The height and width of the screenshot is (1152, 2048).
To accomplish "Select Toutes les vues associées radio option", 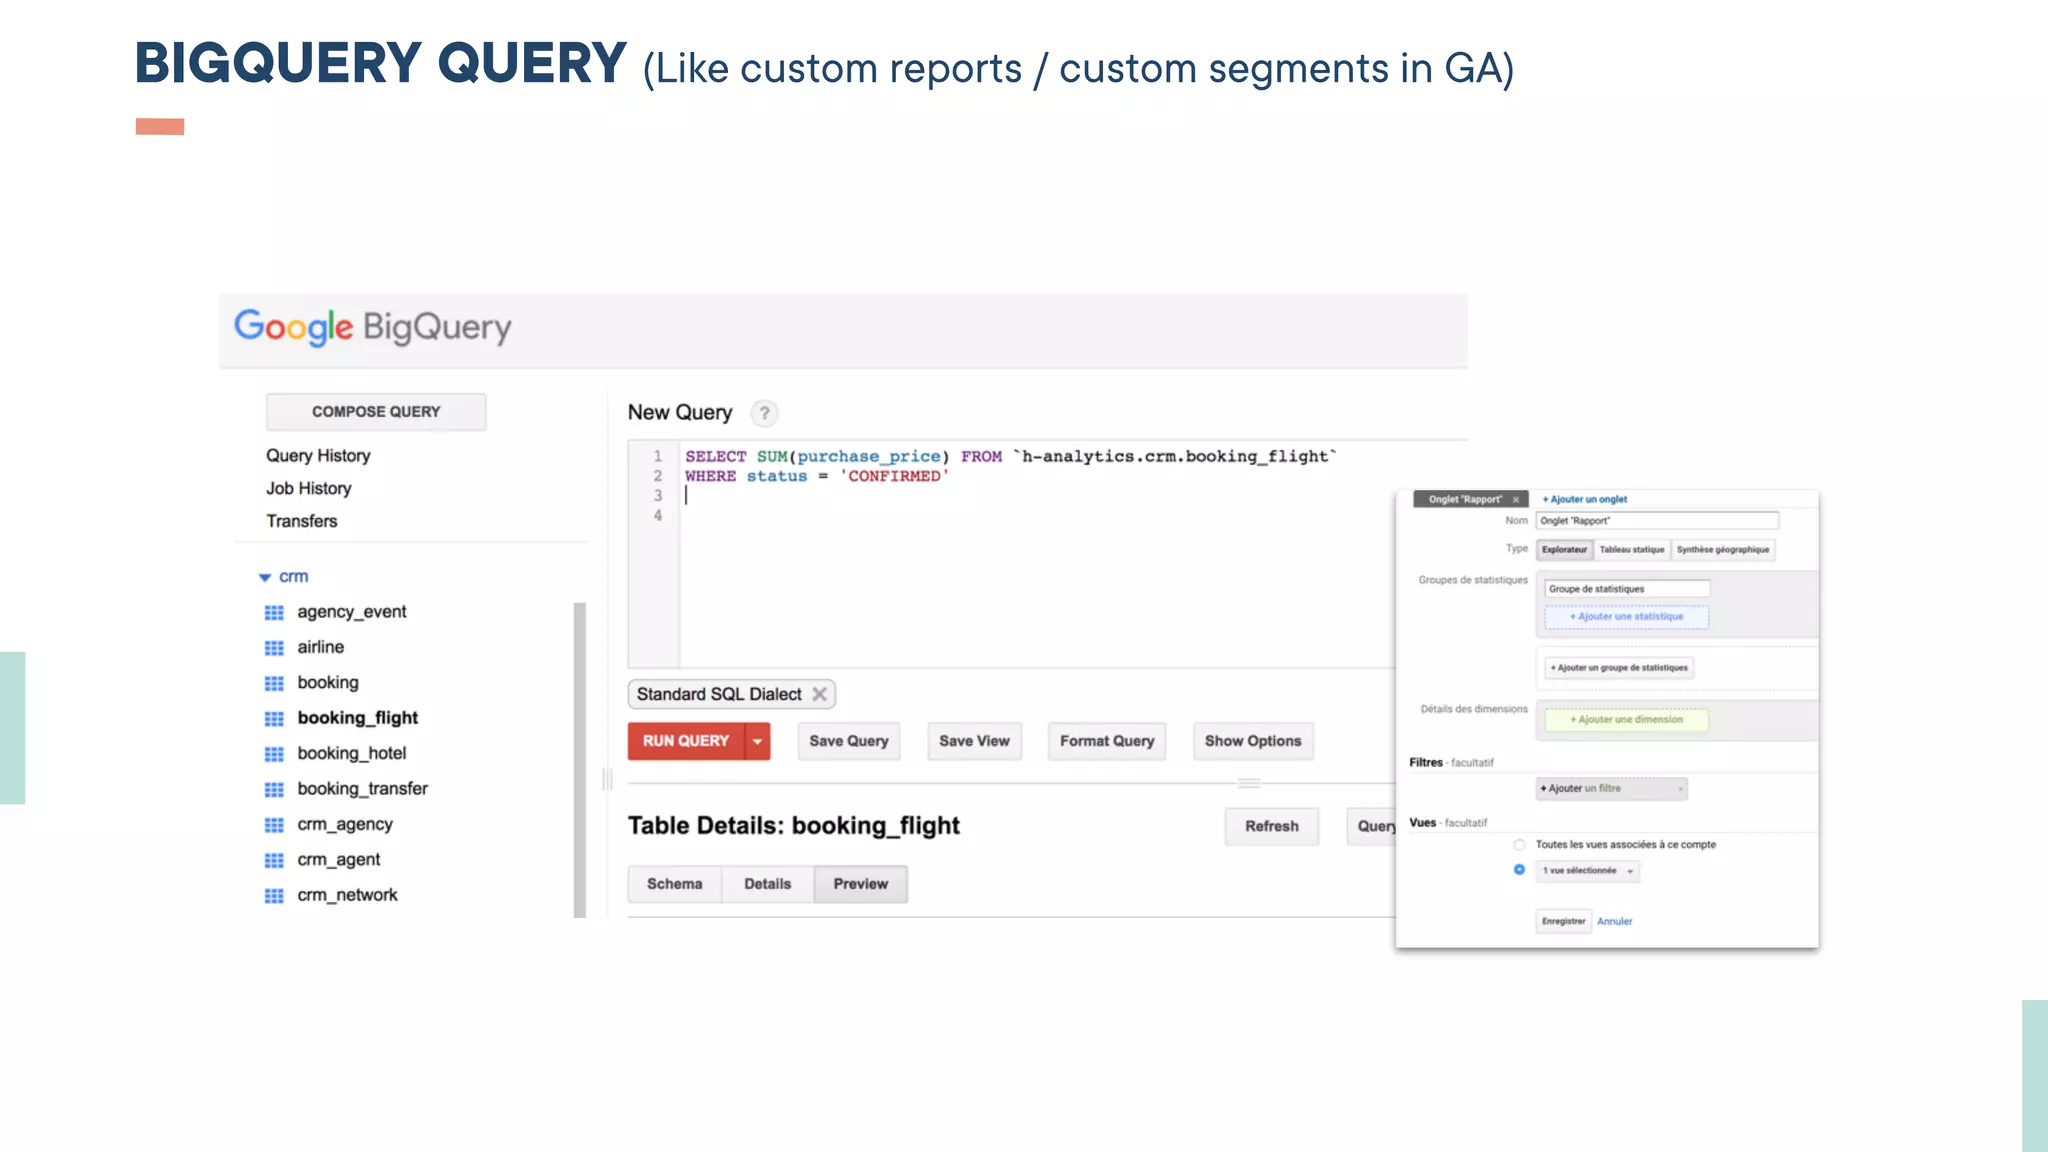I will pyautogui.click(x=1519, y=845).
